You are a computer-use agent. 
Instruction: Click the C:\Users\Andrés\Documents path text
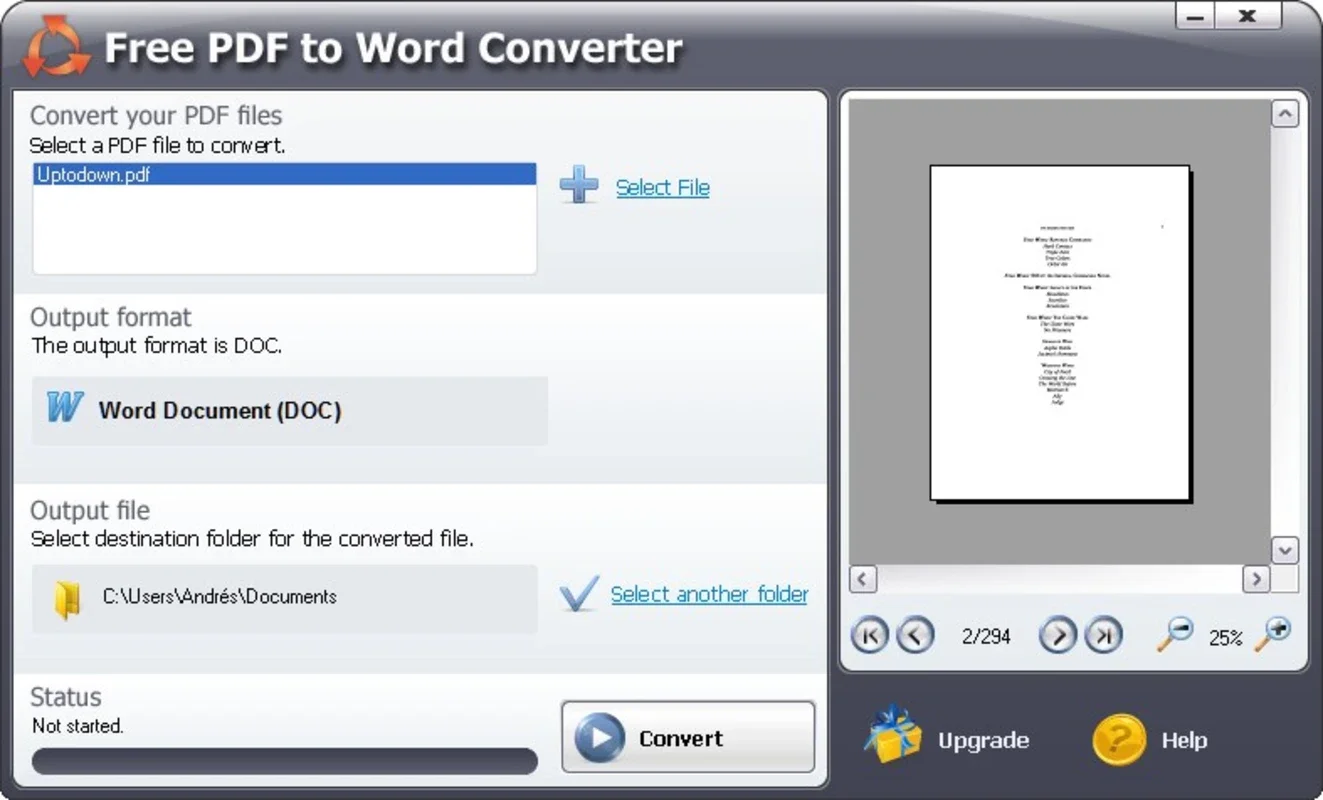click(x=220, y=597)
